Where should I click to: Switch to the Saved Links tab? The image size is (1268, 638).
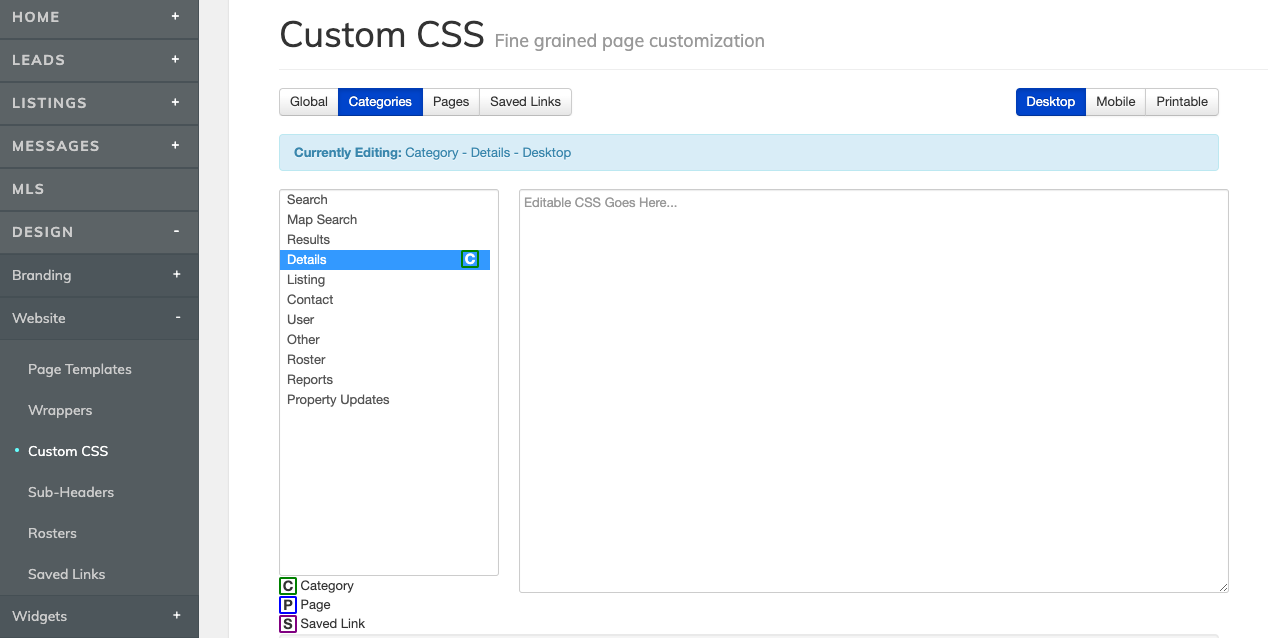point(525,101)
